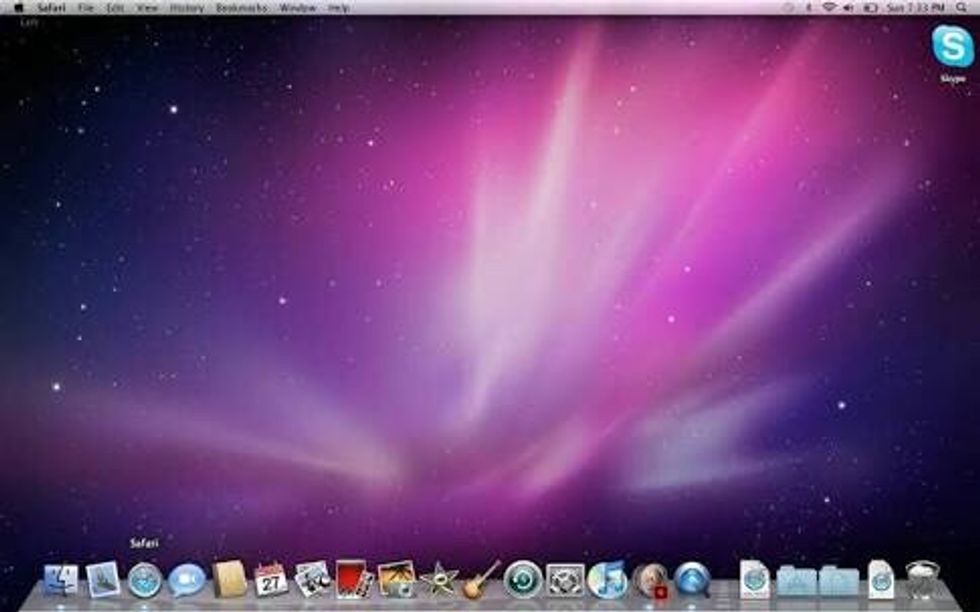Viewport: 980px width, 612px height.
Task: Open the History menu
Action: 186,7
